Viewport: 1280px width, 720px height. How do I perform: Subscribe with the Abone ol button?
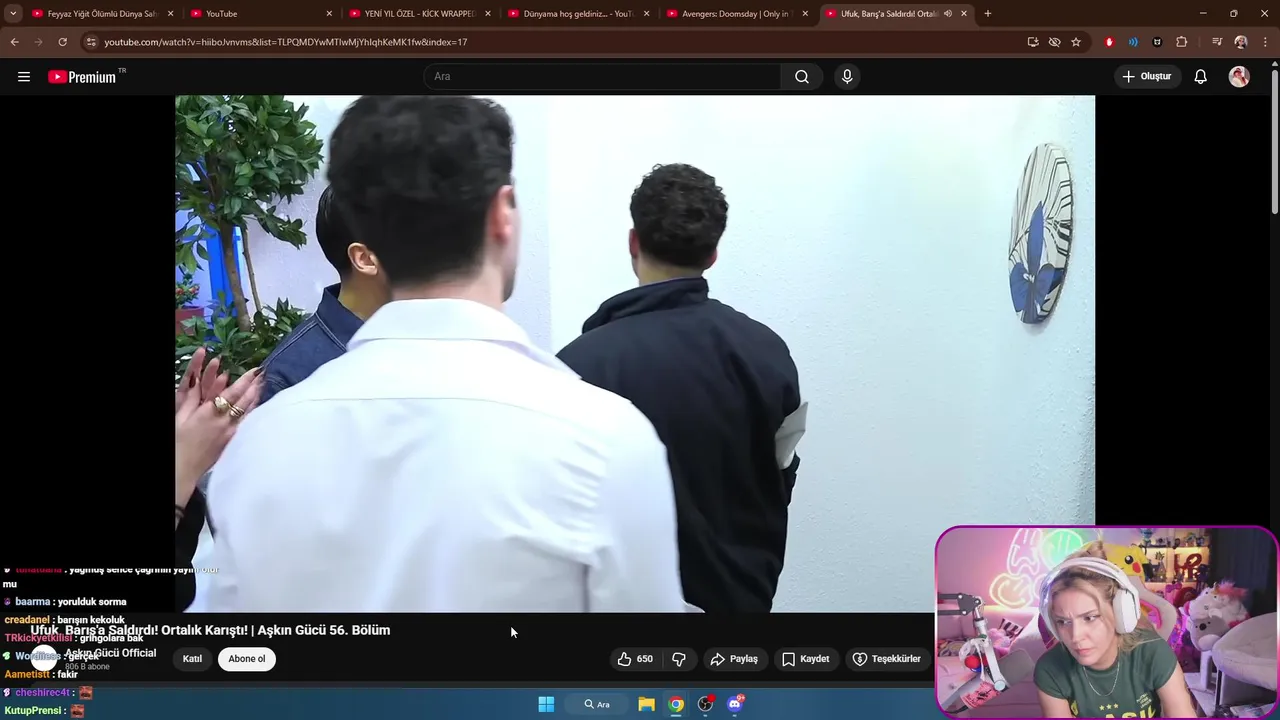[247, 659]
